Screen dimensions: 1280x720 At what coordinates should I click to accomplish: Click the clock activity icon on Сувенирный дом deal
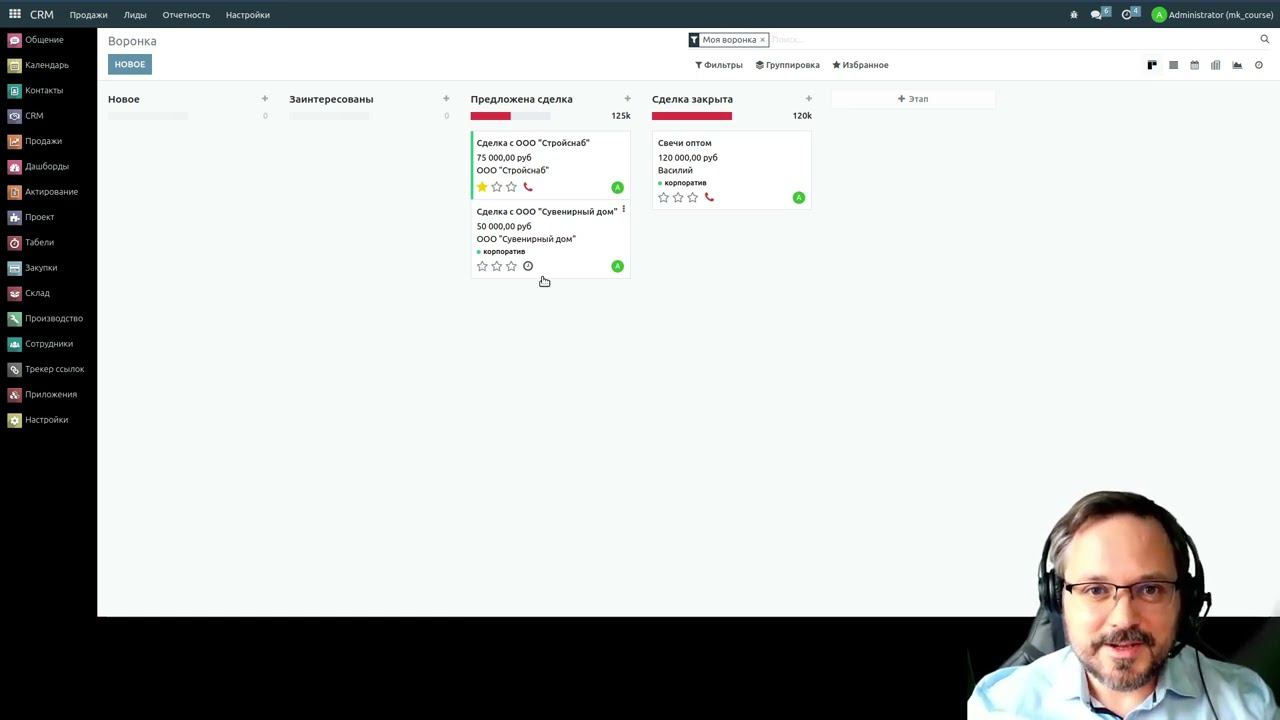point(528,266)
